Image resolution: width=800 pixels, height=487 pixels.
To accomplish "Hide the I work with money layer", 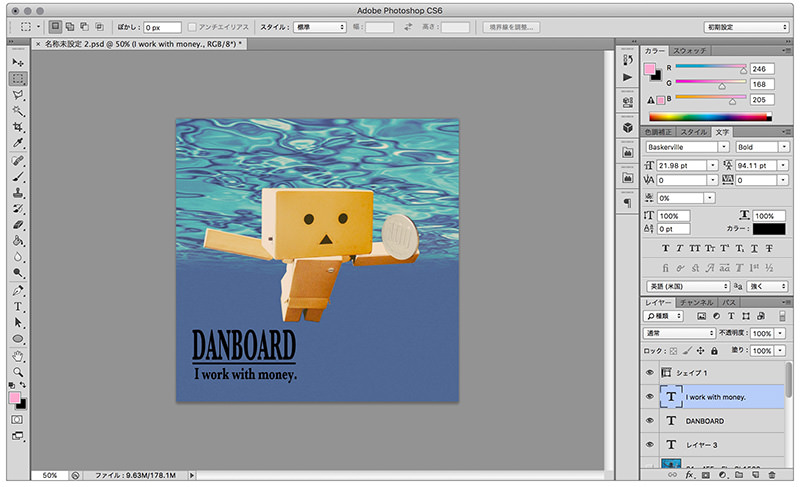I will [x=649, y=396].
